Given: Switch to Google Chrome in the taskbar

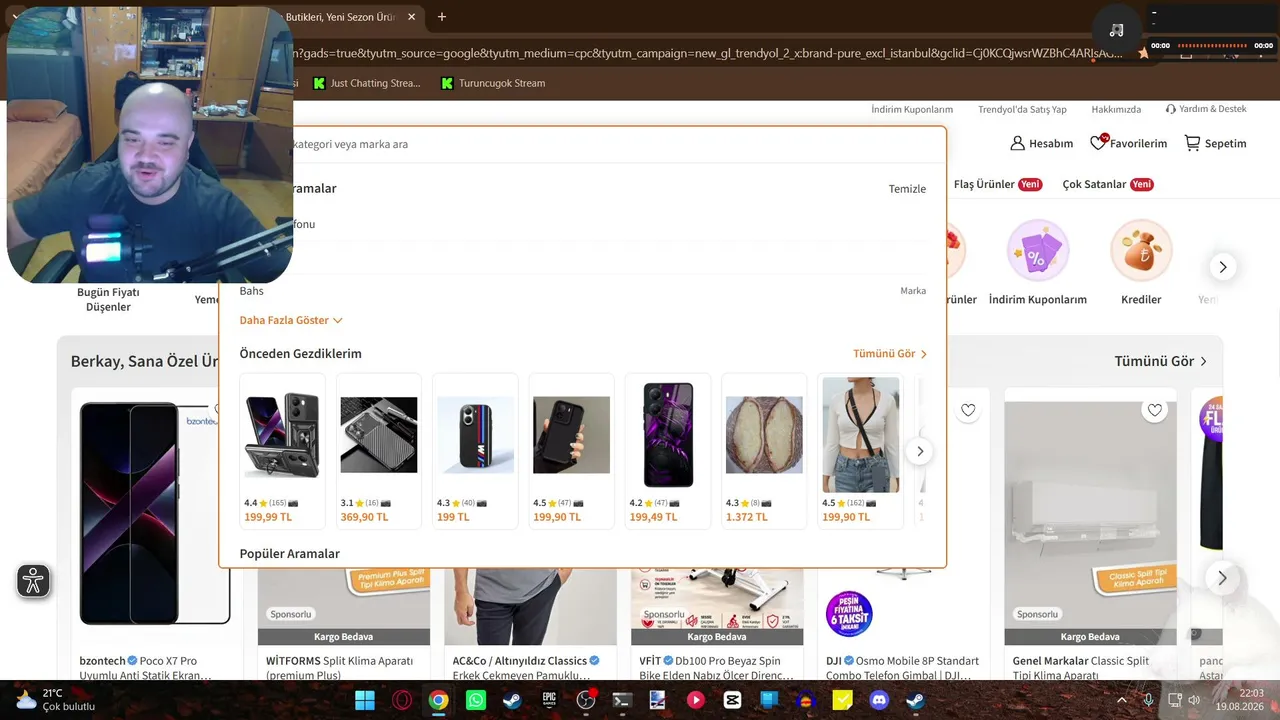Looking at the screenshot, I should coord(439,701).
